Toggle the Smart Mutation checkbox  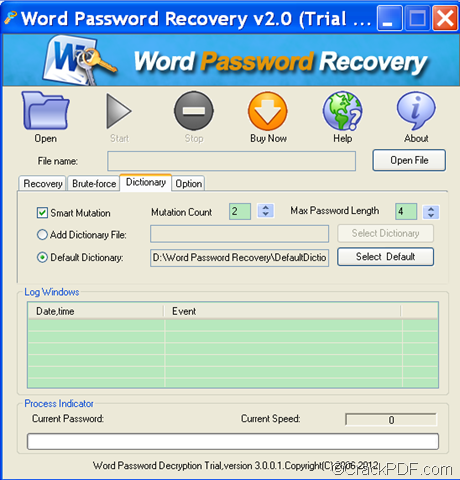pyautogui.click(x=42, y=213)
